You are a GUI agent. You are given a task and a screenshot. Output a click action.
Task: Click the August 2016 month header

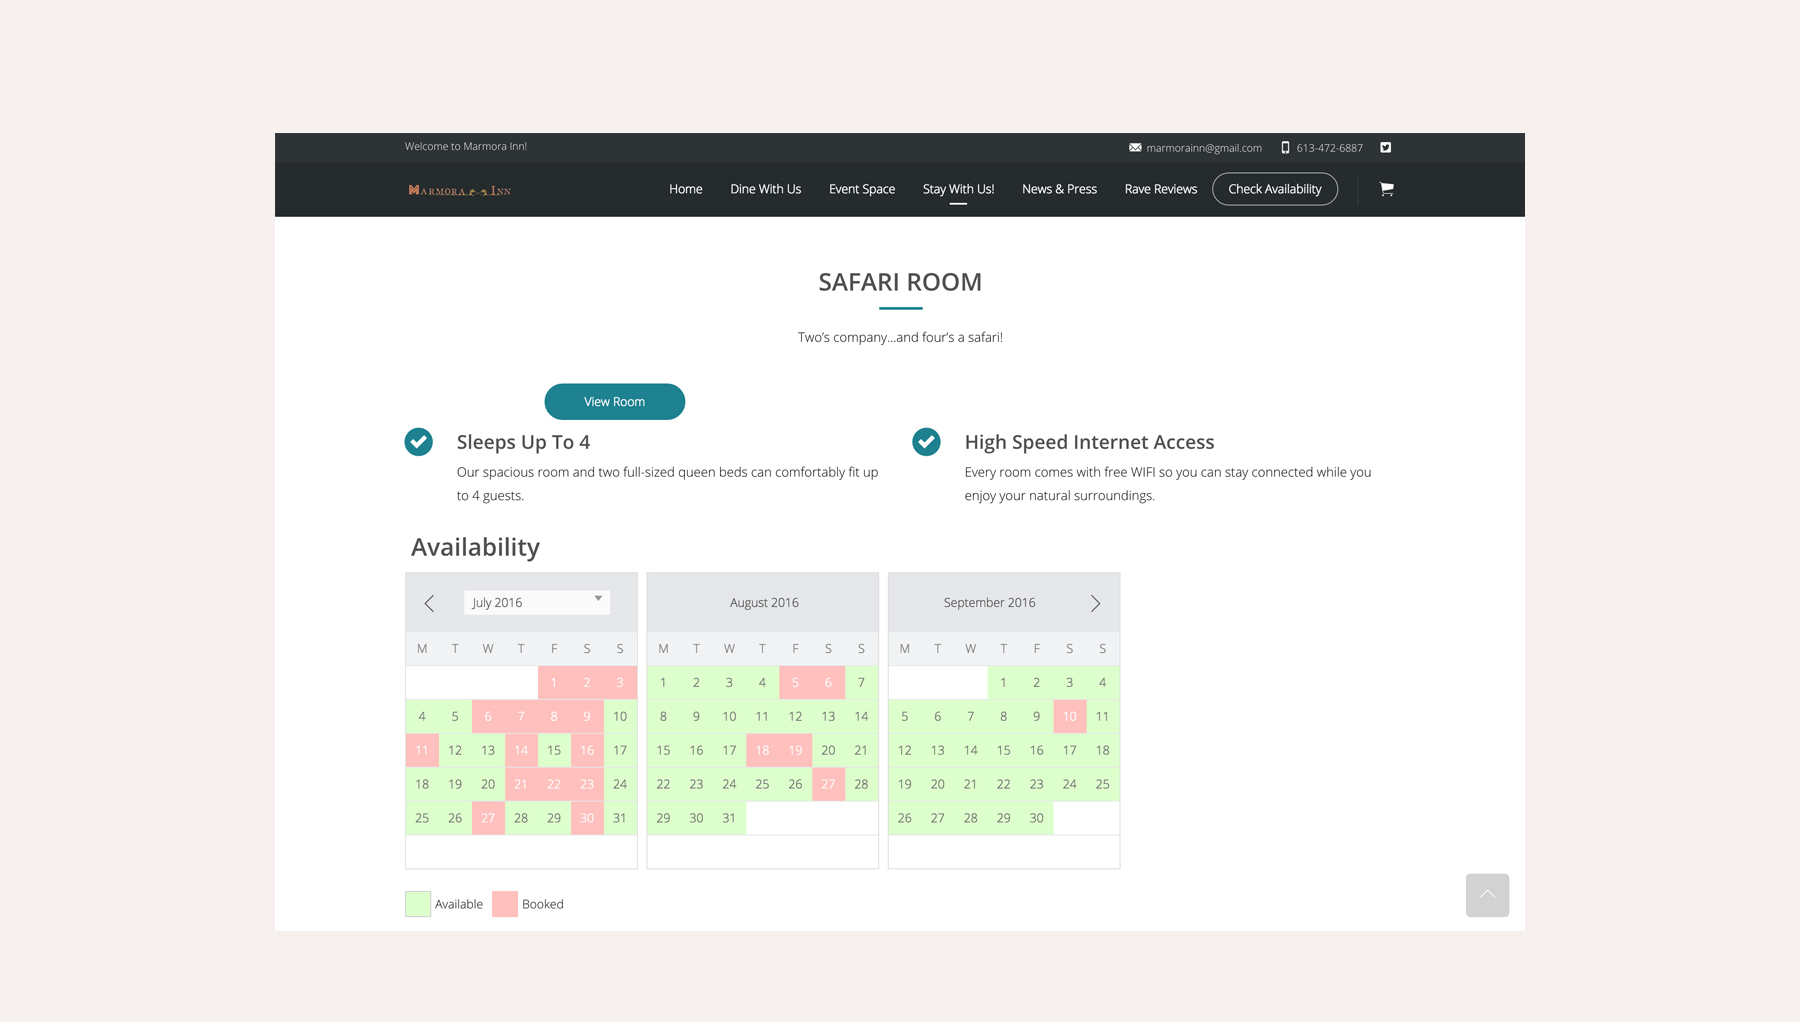[764, 602]
